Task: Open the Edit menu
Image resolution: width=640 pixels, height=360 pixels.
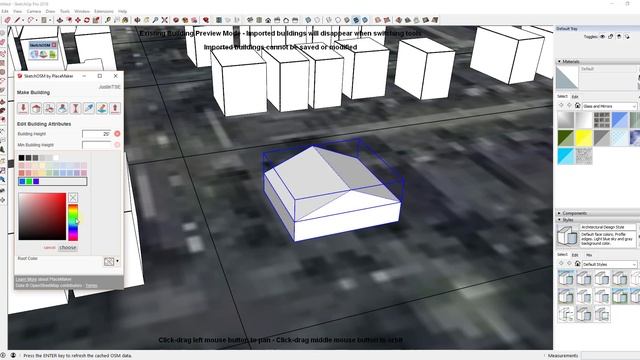Action: [5, 11]
